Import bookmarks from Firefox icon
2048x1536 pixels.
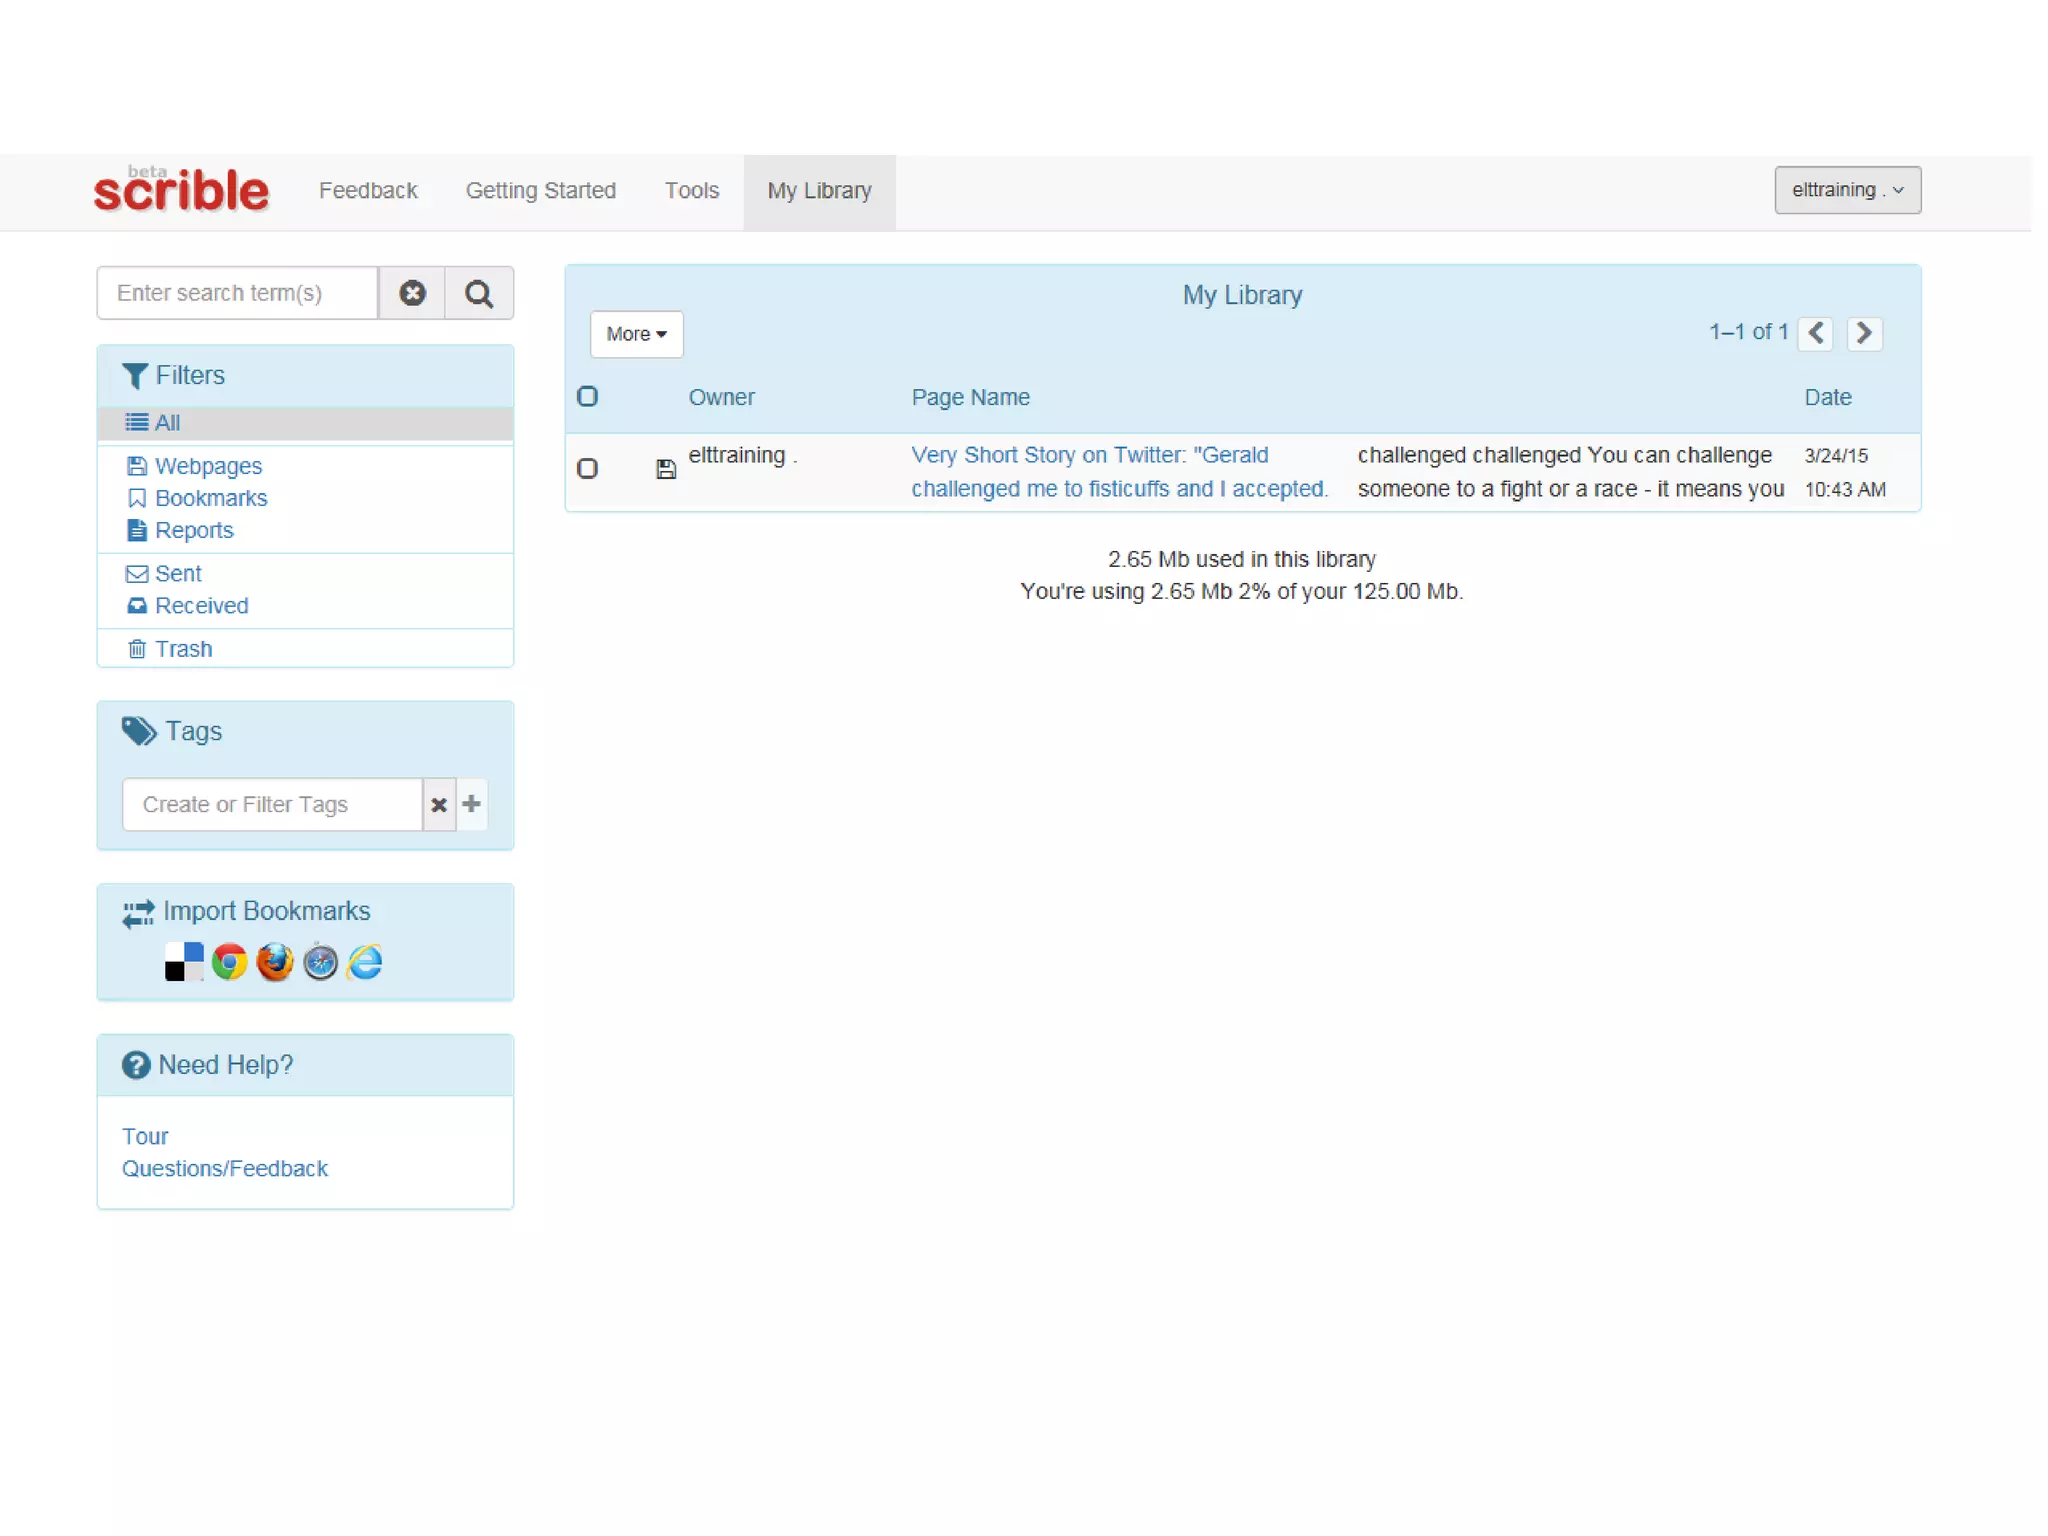pos(274,962)
